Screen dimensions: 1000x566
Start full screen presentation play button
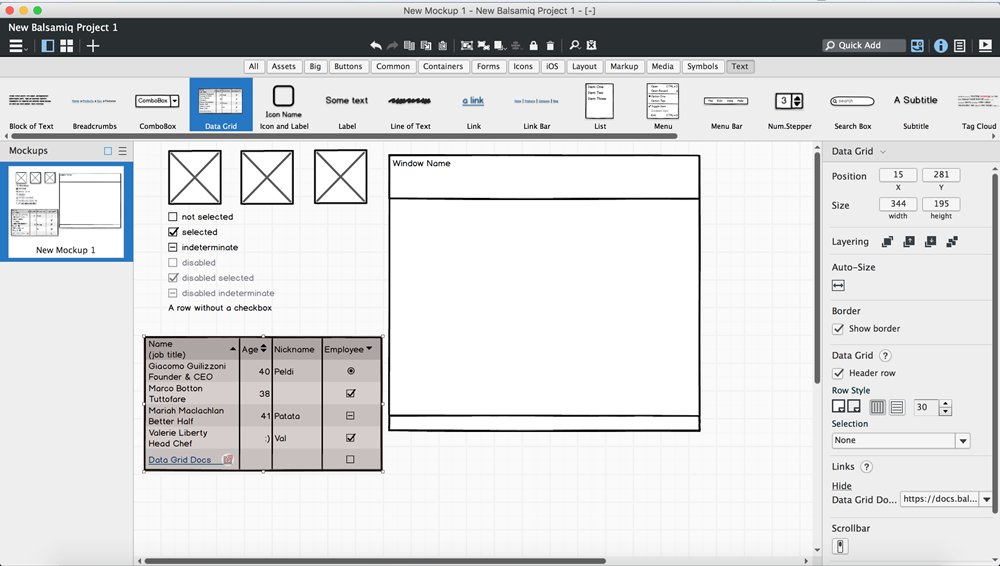985,46
